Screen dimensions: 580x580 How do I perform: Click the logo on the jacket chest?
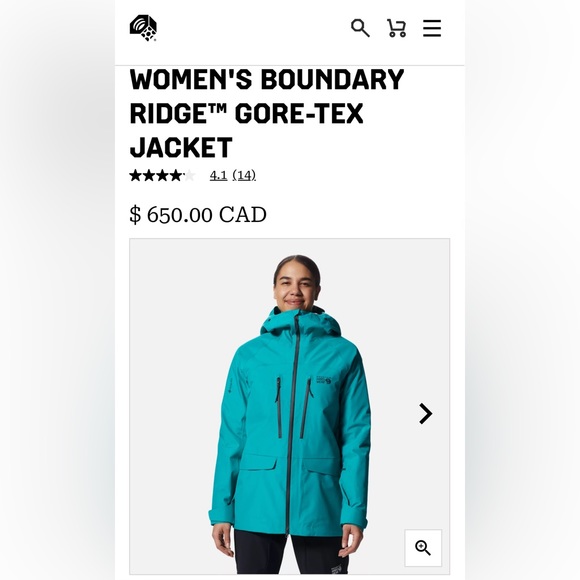pyautogui.click(x=324, y=381)
